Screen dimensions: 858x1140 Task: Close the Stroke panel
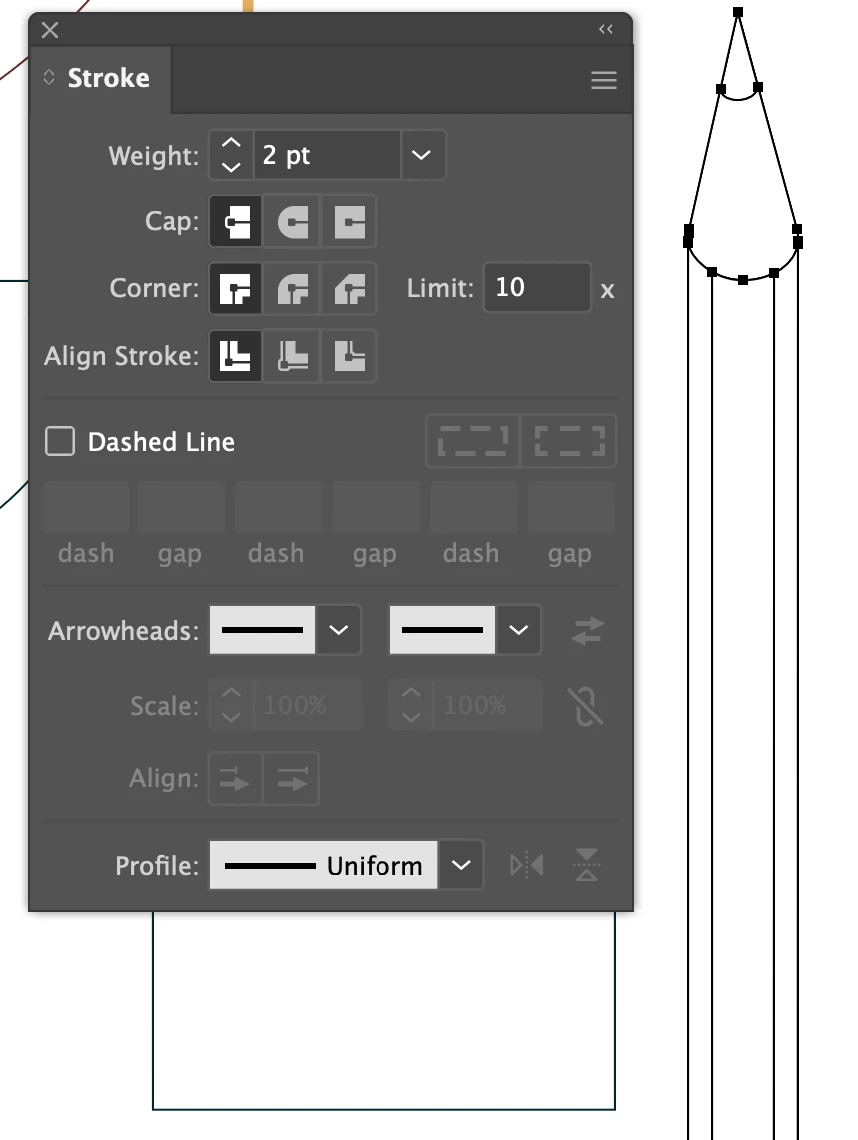49,30
